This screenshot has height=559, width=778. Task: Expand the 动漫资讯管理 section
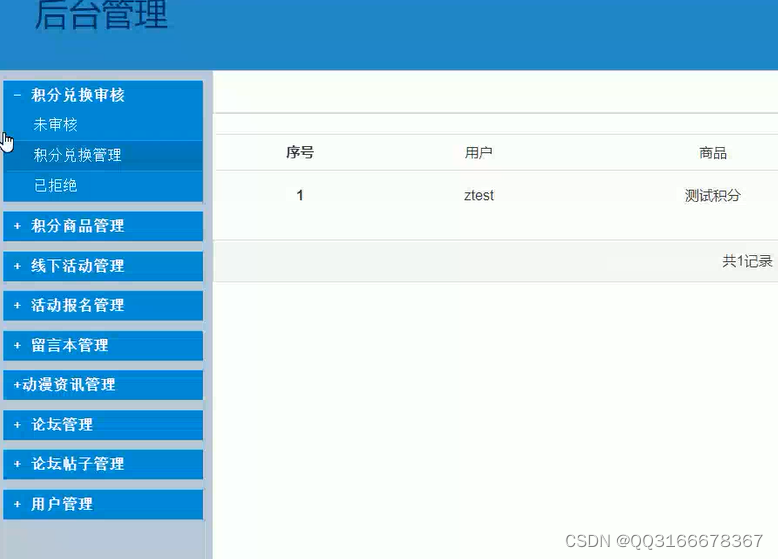point(103,385)
